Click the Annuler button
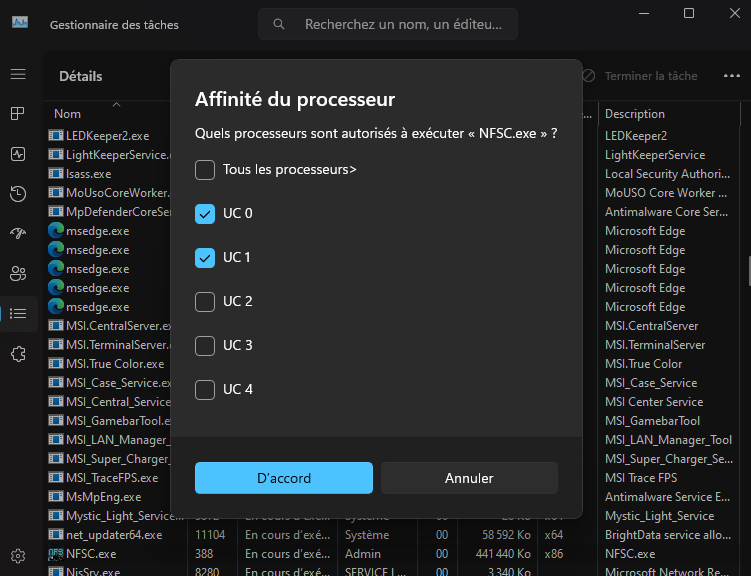This screenshot has width=751, height=576. (469, 478)
